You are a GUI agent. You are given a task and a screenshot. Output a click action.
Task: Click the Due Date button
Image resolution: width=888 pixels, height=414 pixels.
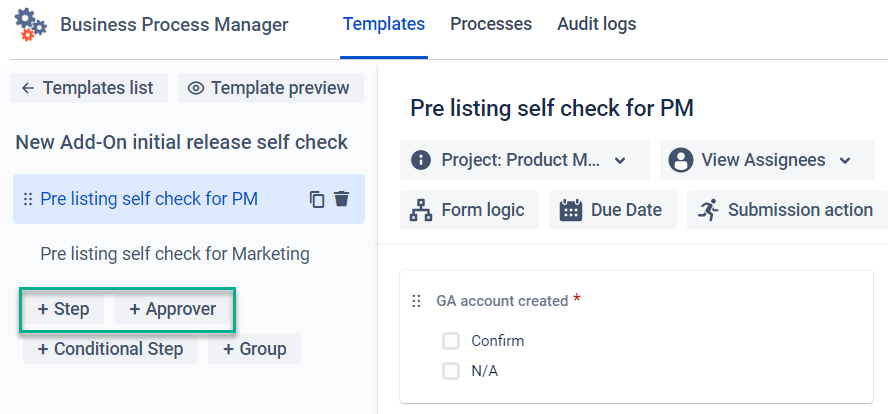click(612, 210)
